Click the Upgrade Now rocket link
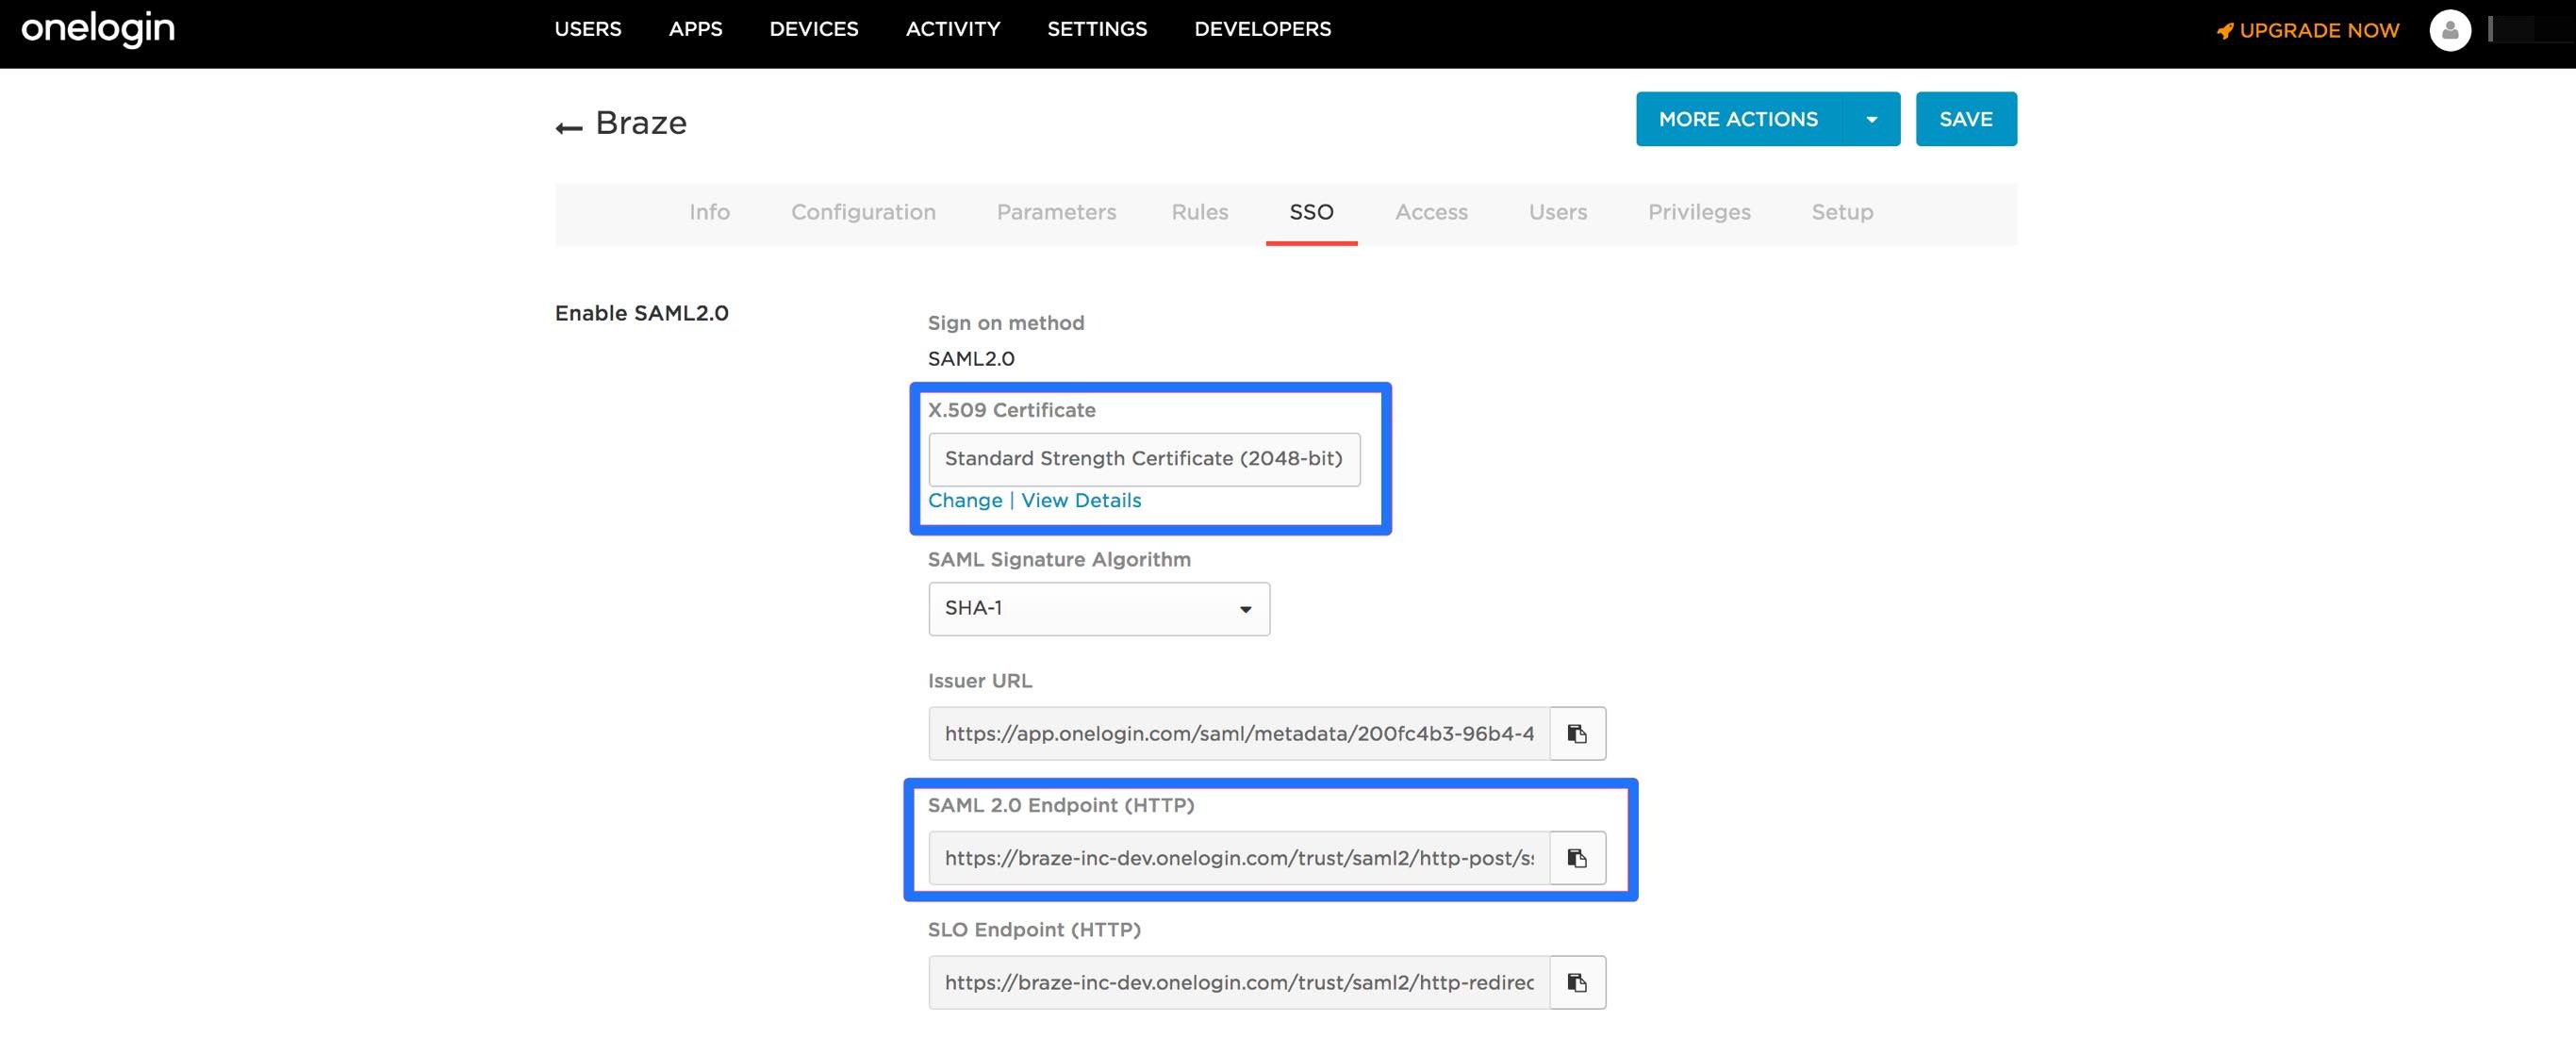The height and width of the screenshot is (1054, 2576). pyautogui.click(x=2307, y=31)
